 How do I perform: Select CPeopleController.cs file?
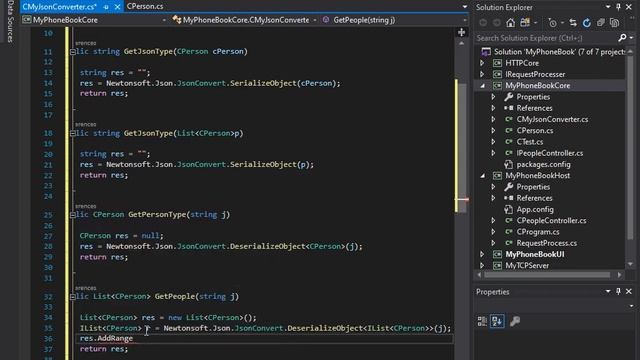point(551,220)
